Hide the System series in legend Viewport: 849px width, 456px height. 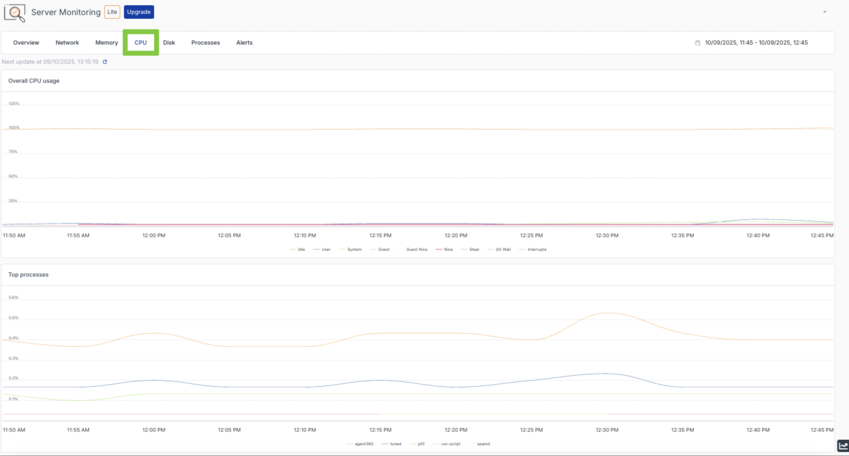point(351,249)
